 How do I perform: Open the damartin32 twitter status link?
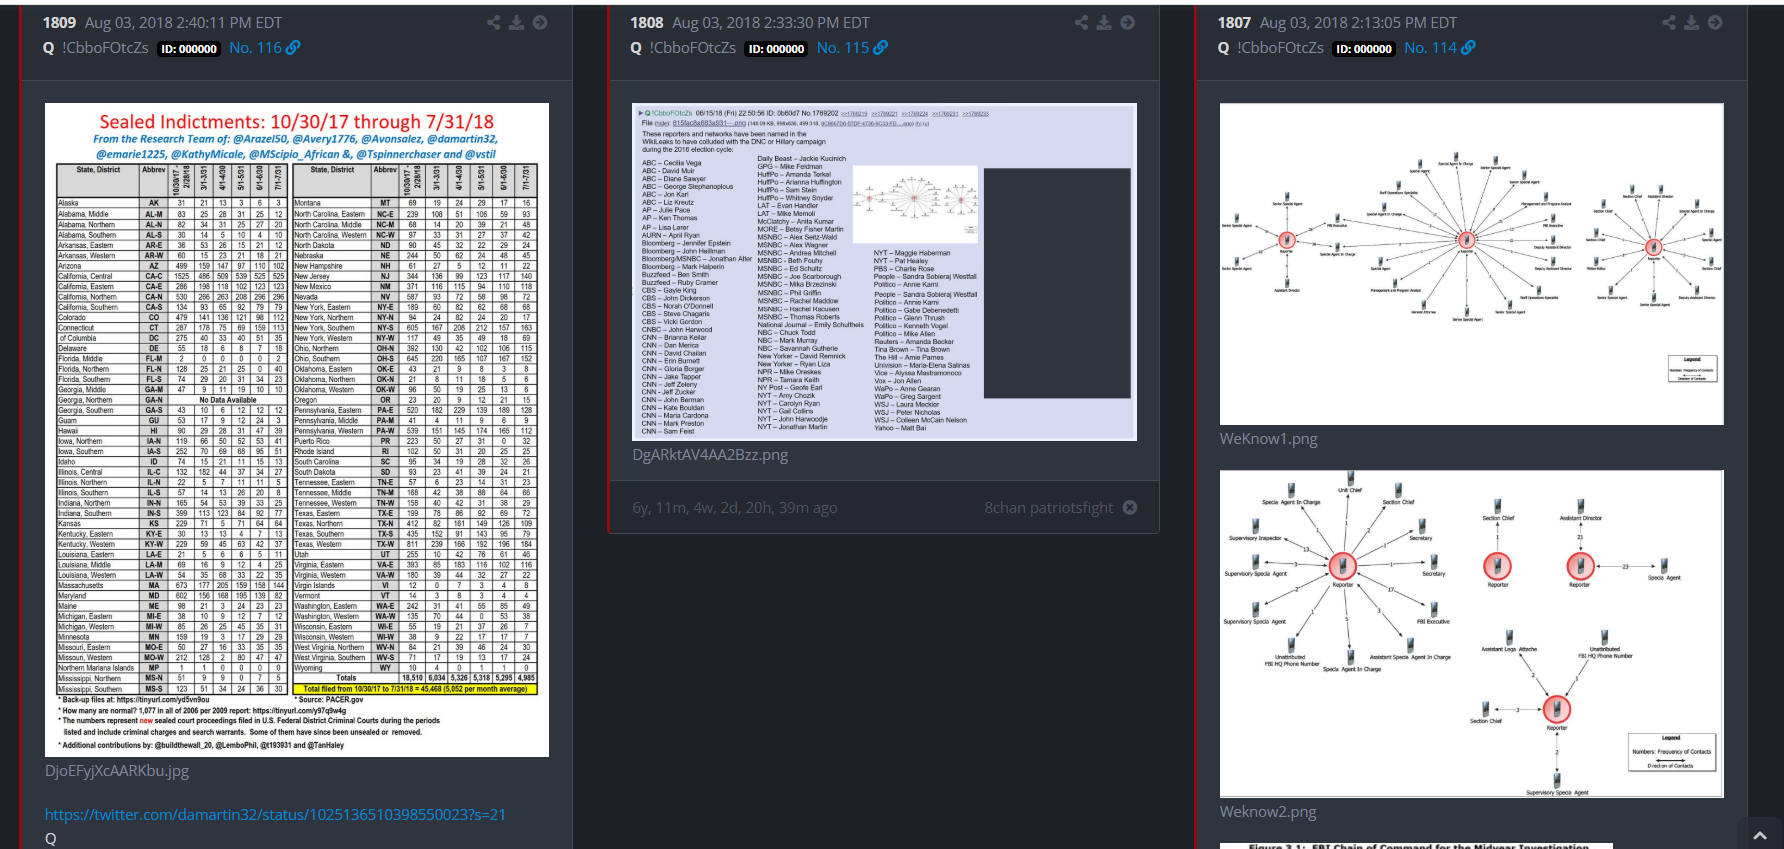point(275,815)
